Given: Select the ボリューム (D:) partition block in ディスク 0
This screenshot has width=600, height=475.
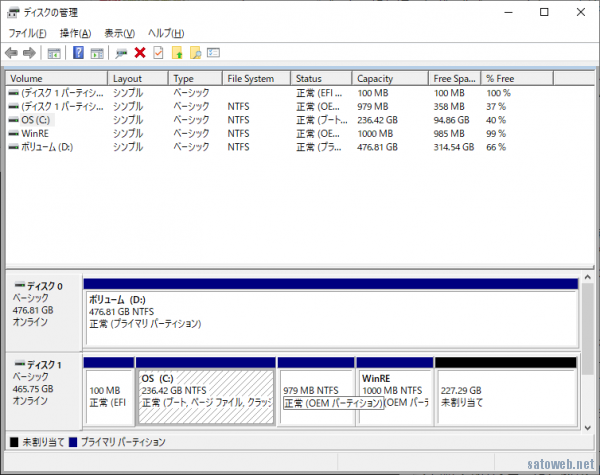Looking at the screenshot, I should 330,312.
